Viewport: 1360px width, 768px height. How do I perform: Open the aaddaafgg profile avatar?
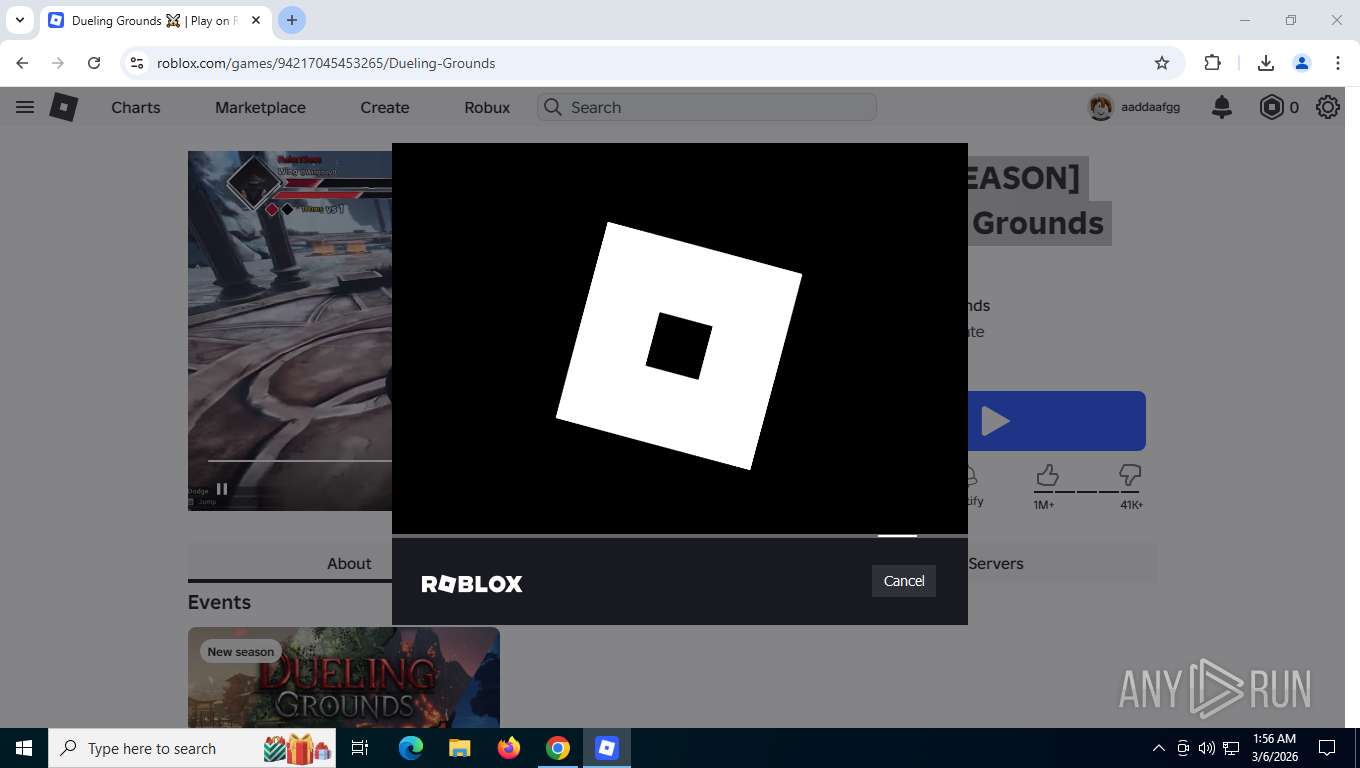point(1101,107)
